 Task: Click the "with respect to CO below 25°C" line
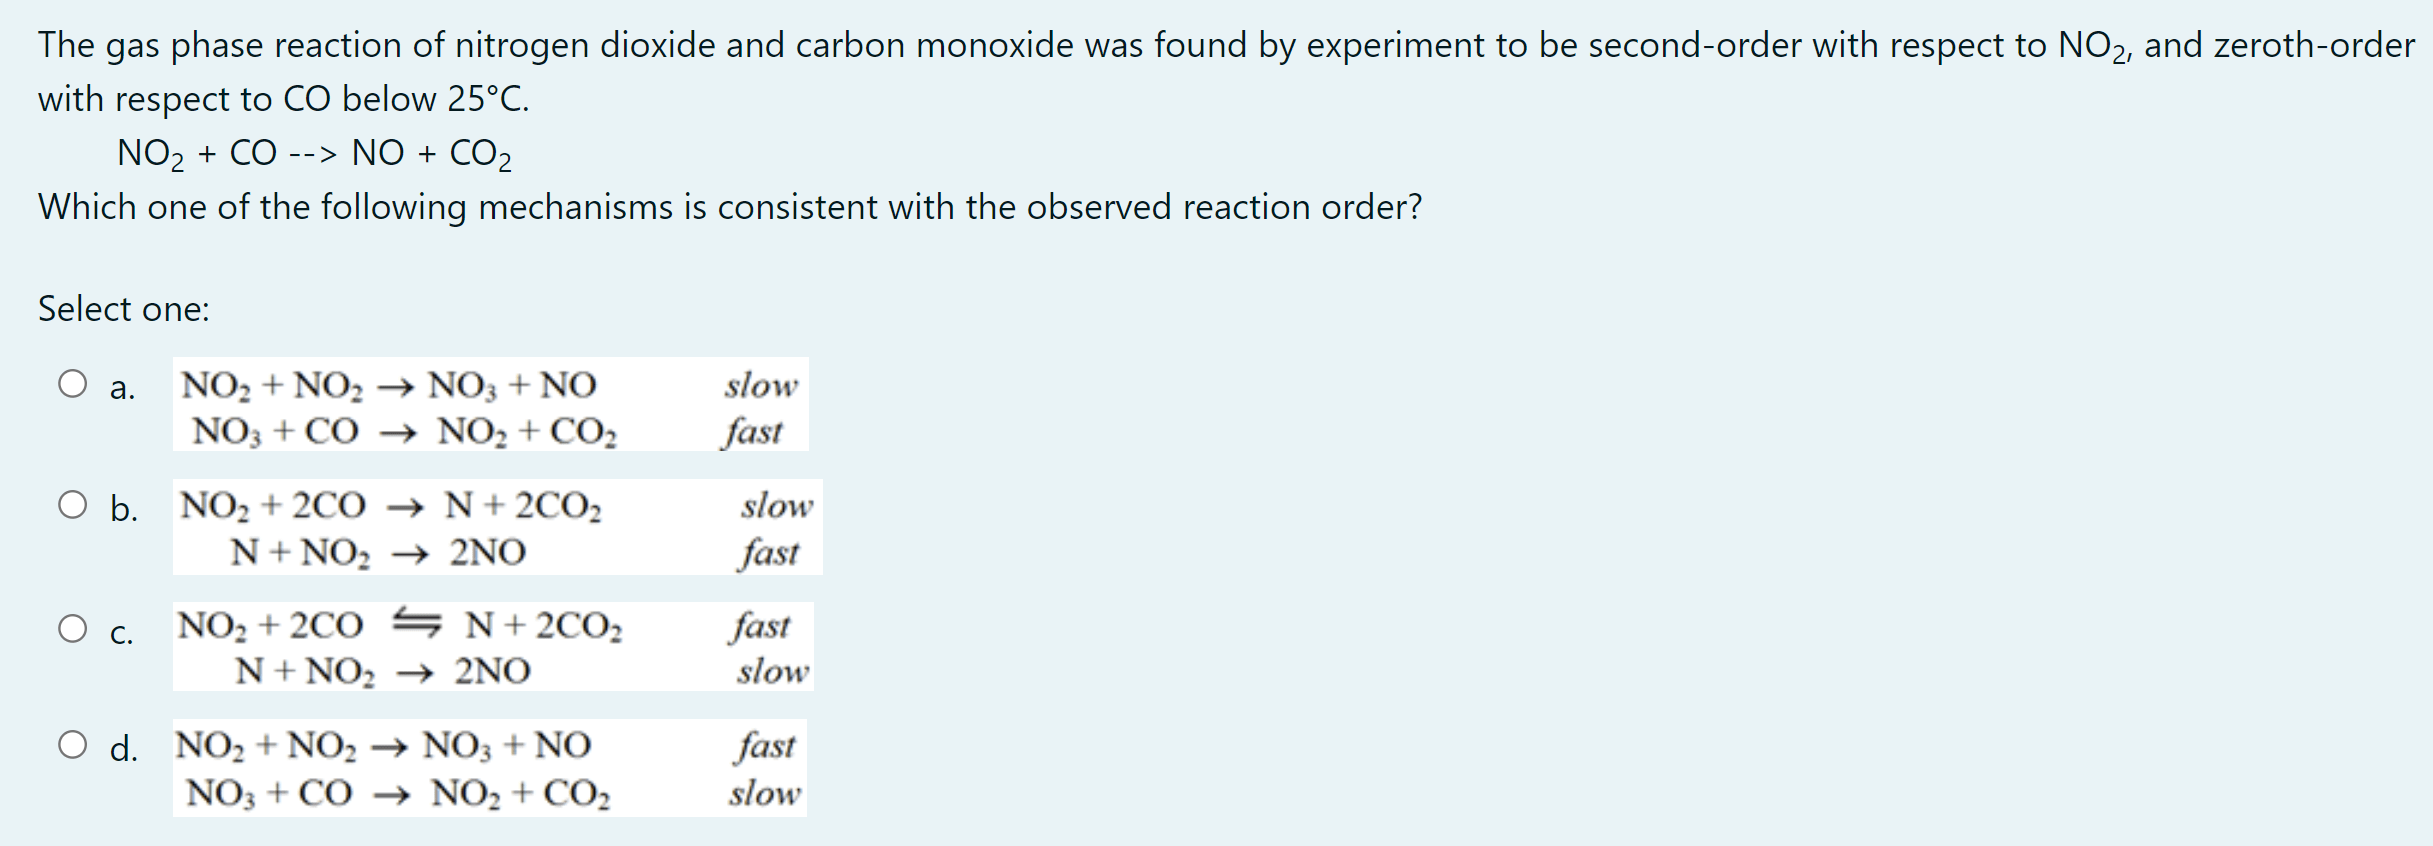283,99
